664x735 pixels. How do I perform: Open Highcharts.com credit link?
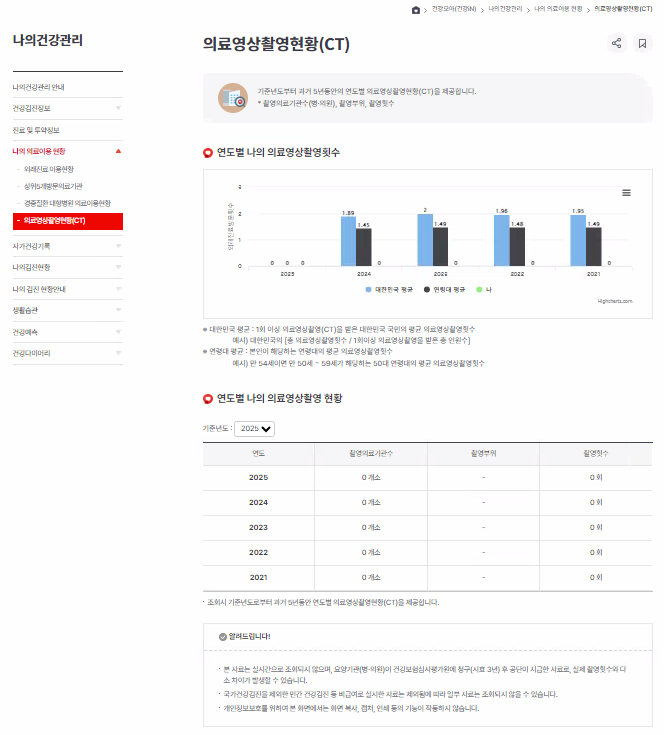(x=615, y=299)
